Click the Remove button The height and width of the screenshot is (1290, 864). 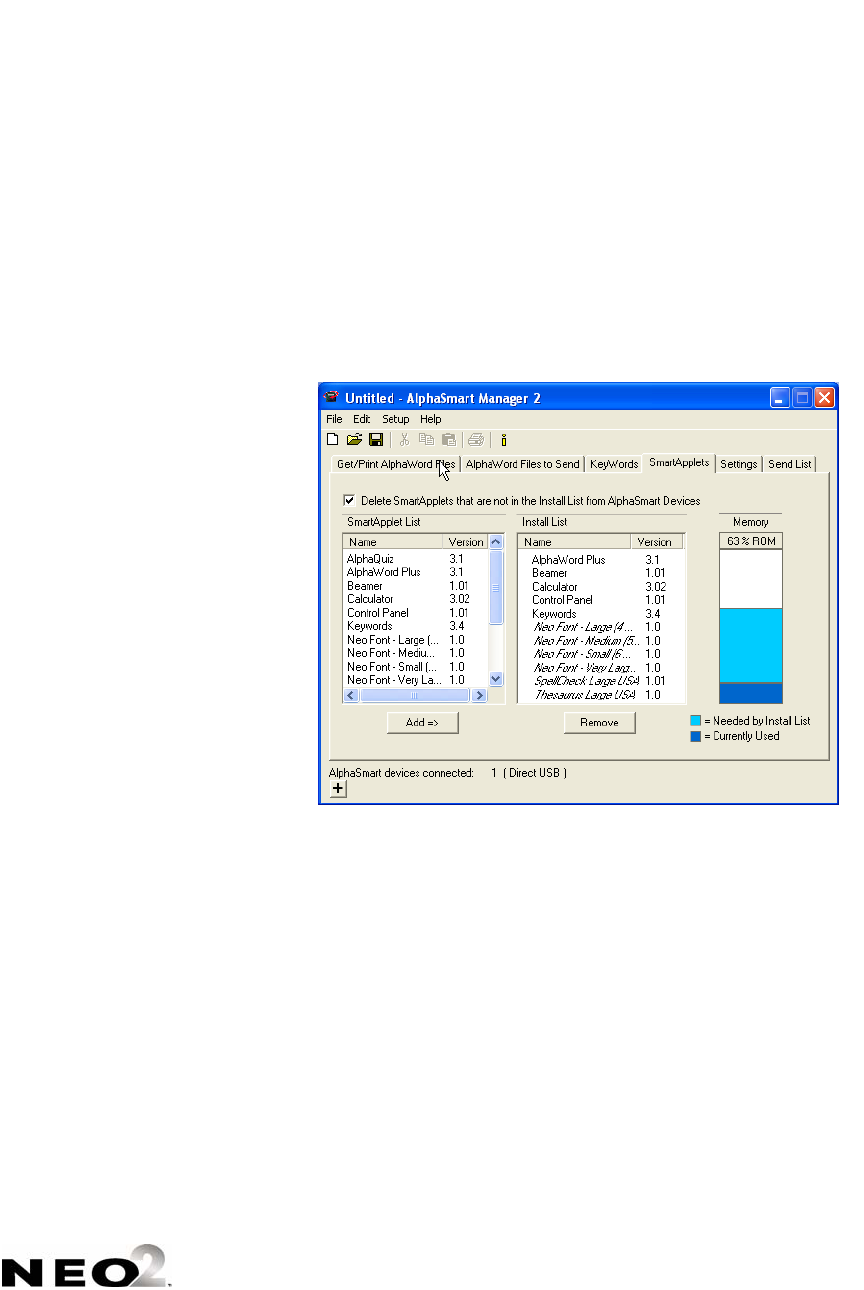[x=599, y=722]
